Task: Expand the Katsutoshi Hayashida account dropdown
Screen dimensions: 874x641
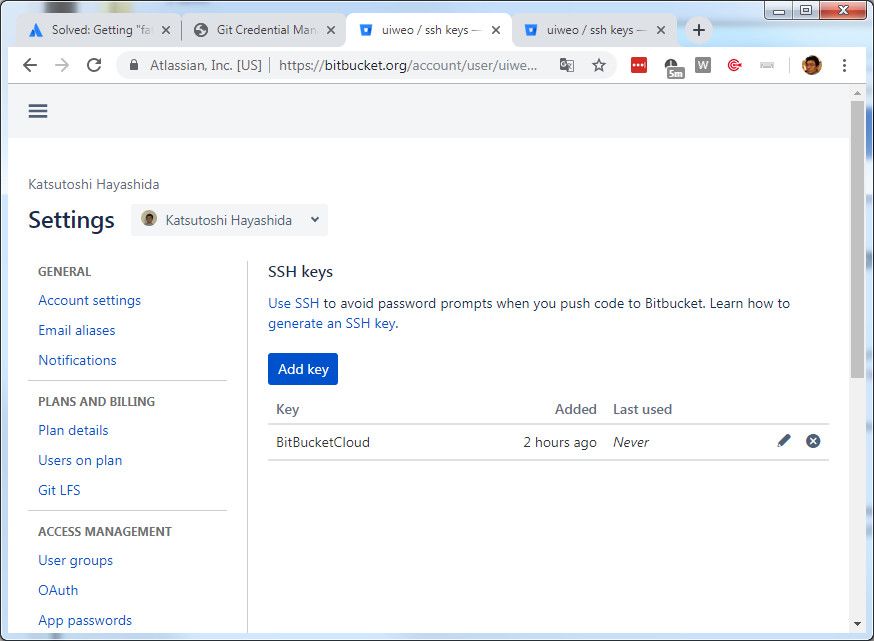Action: (x=229, y=220)
